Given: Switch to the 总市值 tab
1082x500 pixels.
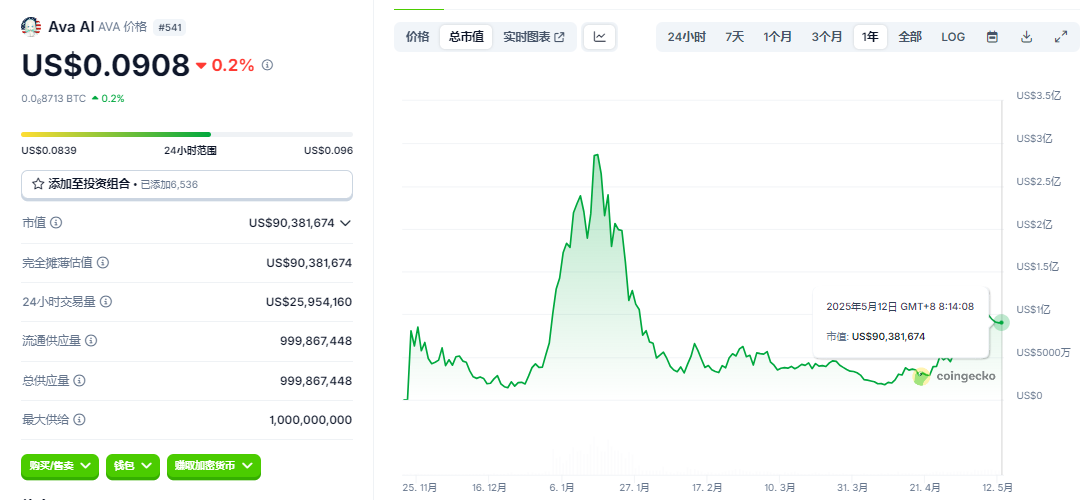Looking at the screenshot, I should click(x=466, y=37).
